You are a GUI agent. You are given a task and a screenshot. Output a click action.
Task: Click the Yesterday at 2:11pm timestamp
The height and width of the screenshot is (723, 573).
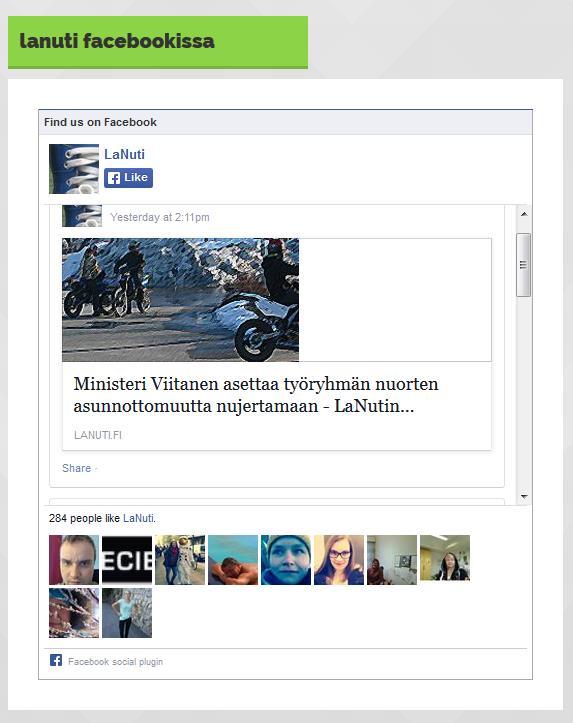pos(159,217)
